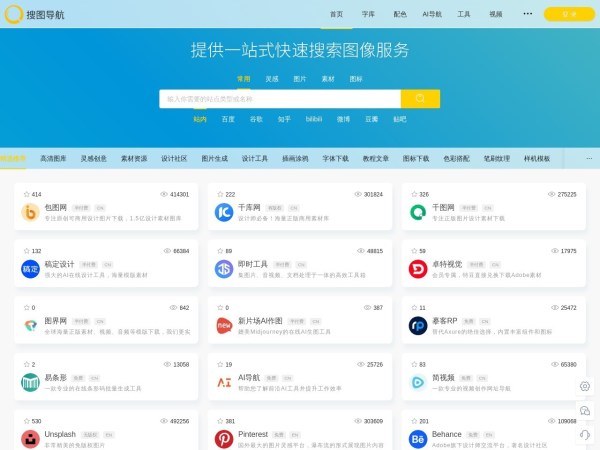
Task: Click the yellow login button at top right
Action: [569, 14]
